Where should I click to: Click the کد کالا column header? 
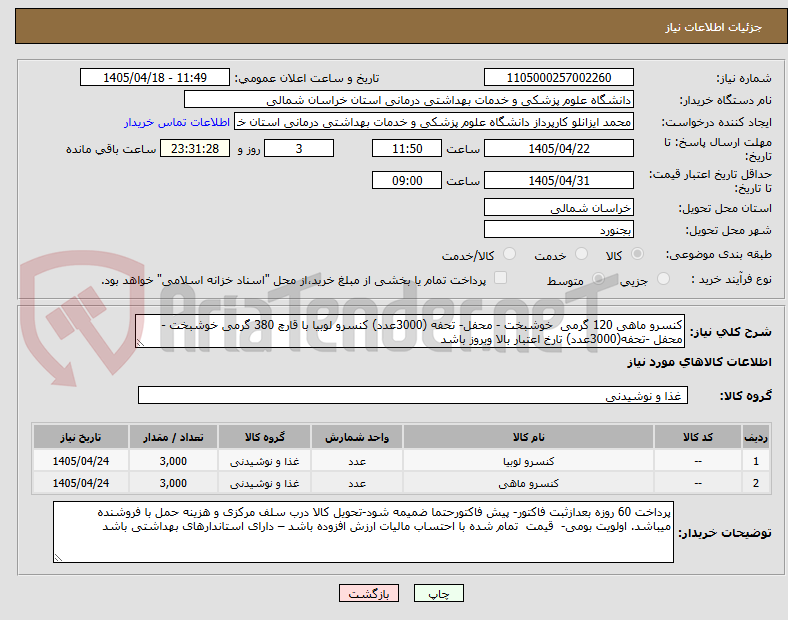698,437
